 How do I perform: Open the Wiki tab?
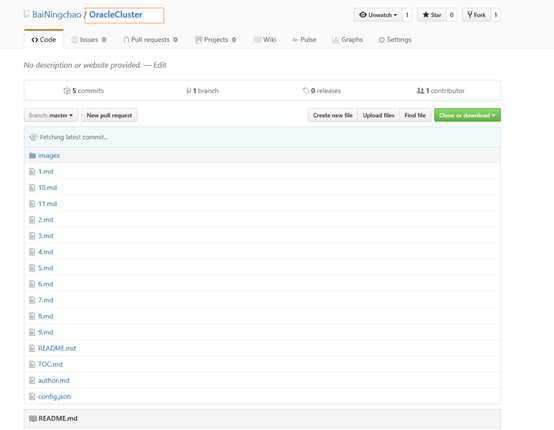coord(265,40)
